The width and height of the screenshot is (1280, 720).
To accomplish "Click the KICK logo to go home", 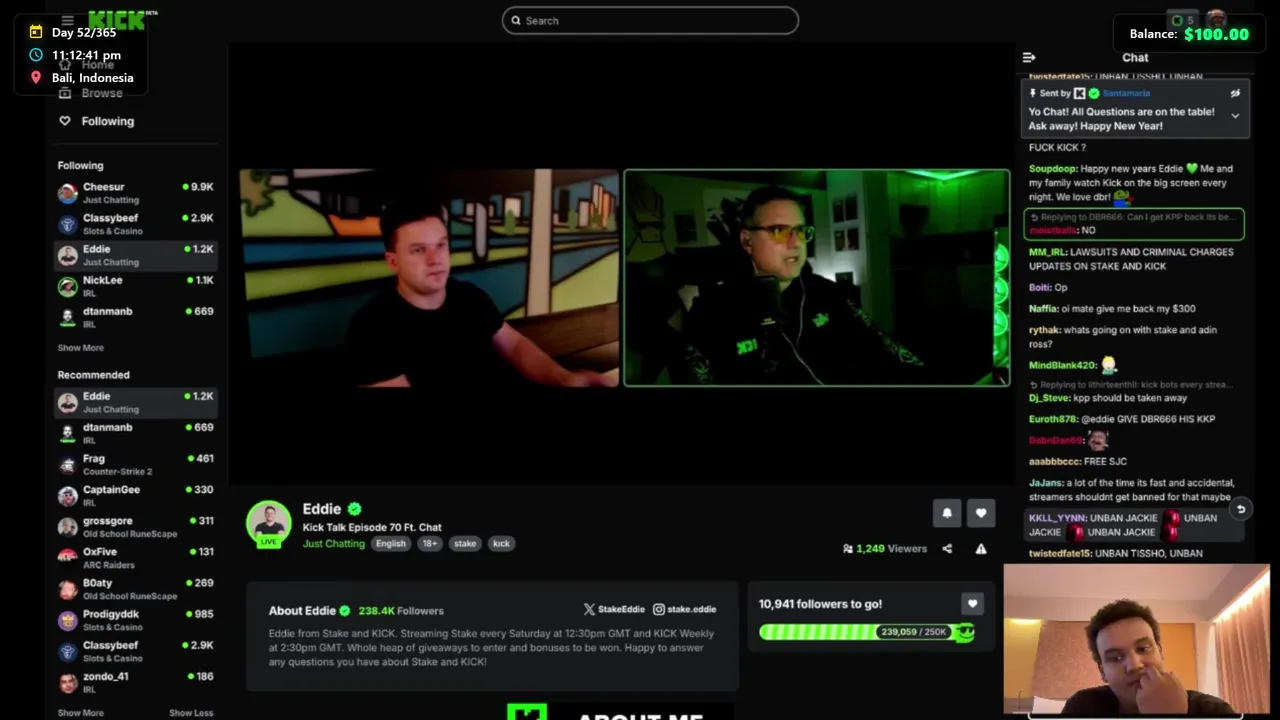I will 116,20.
